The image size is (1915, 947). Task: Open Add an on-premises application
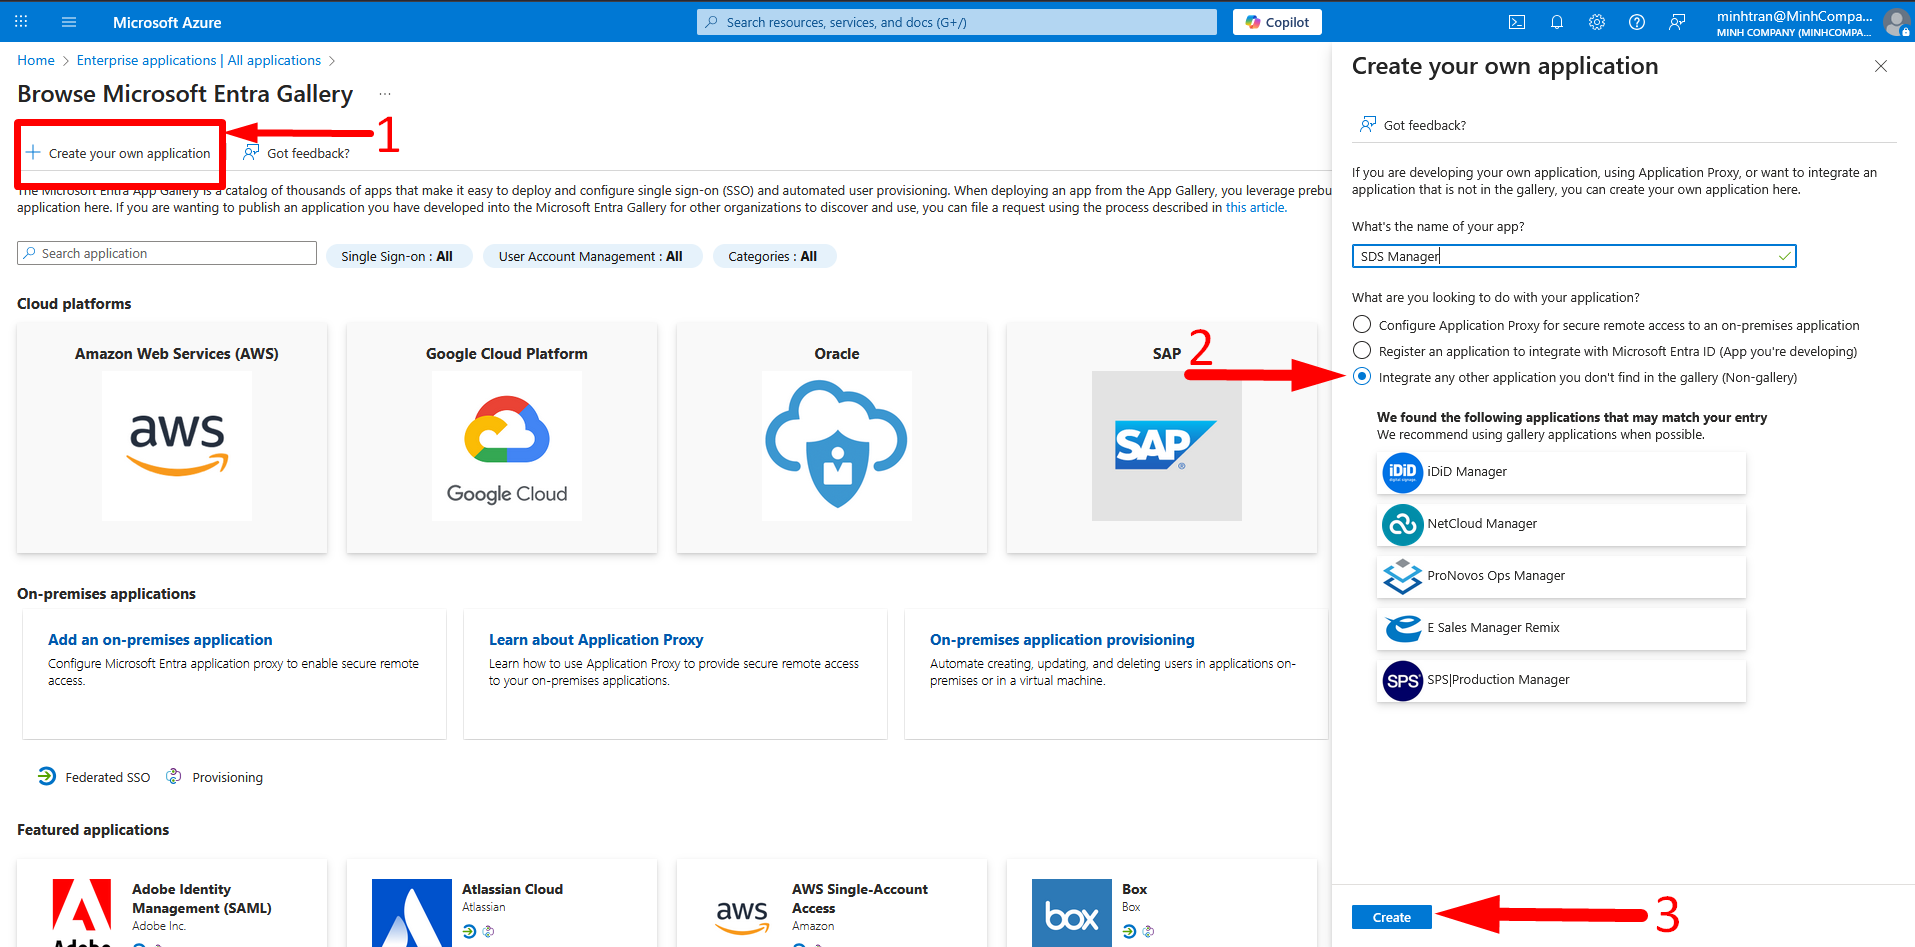160,640
